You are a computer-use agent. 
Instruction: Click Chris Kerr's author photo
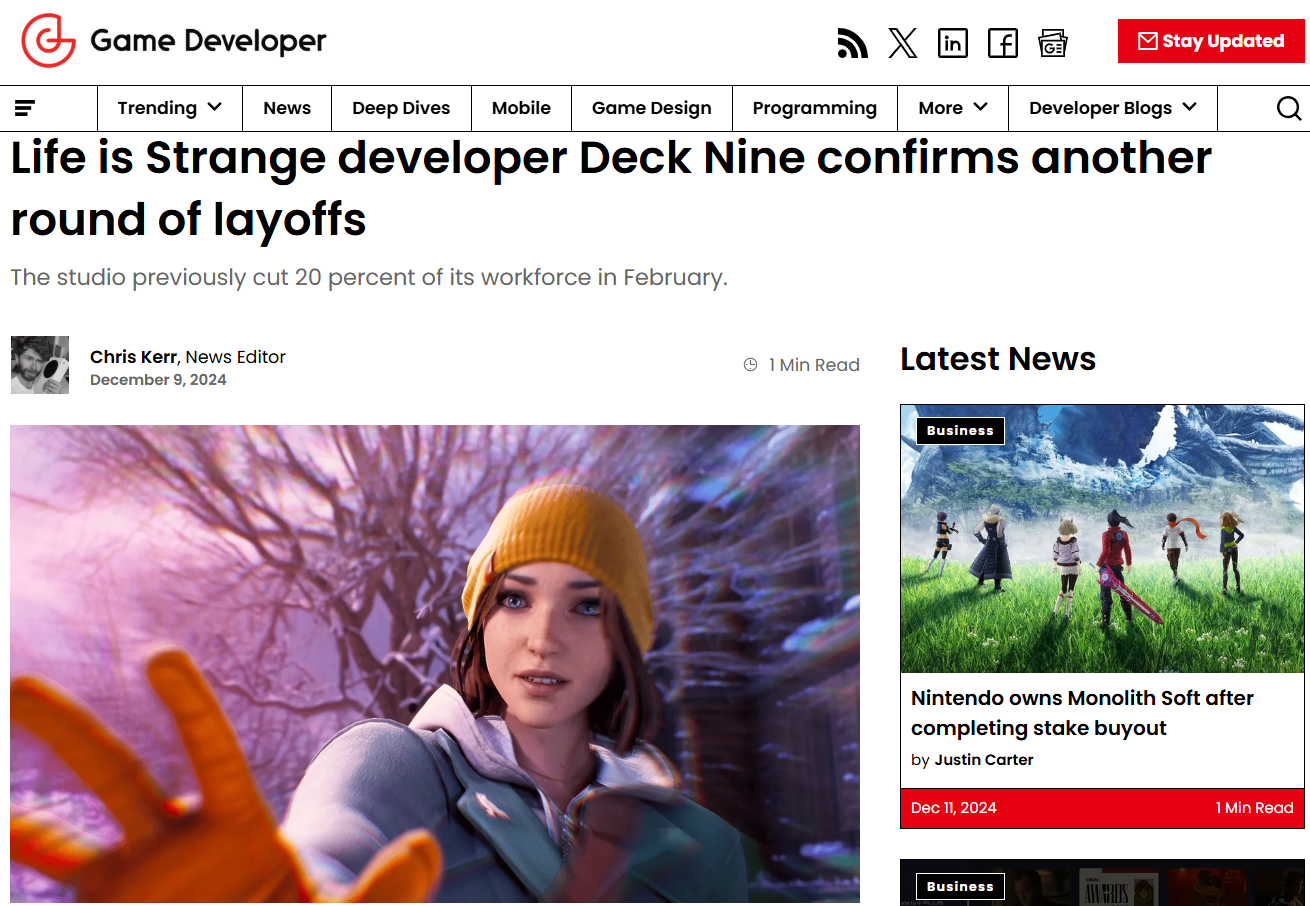[x=40, y=365]
